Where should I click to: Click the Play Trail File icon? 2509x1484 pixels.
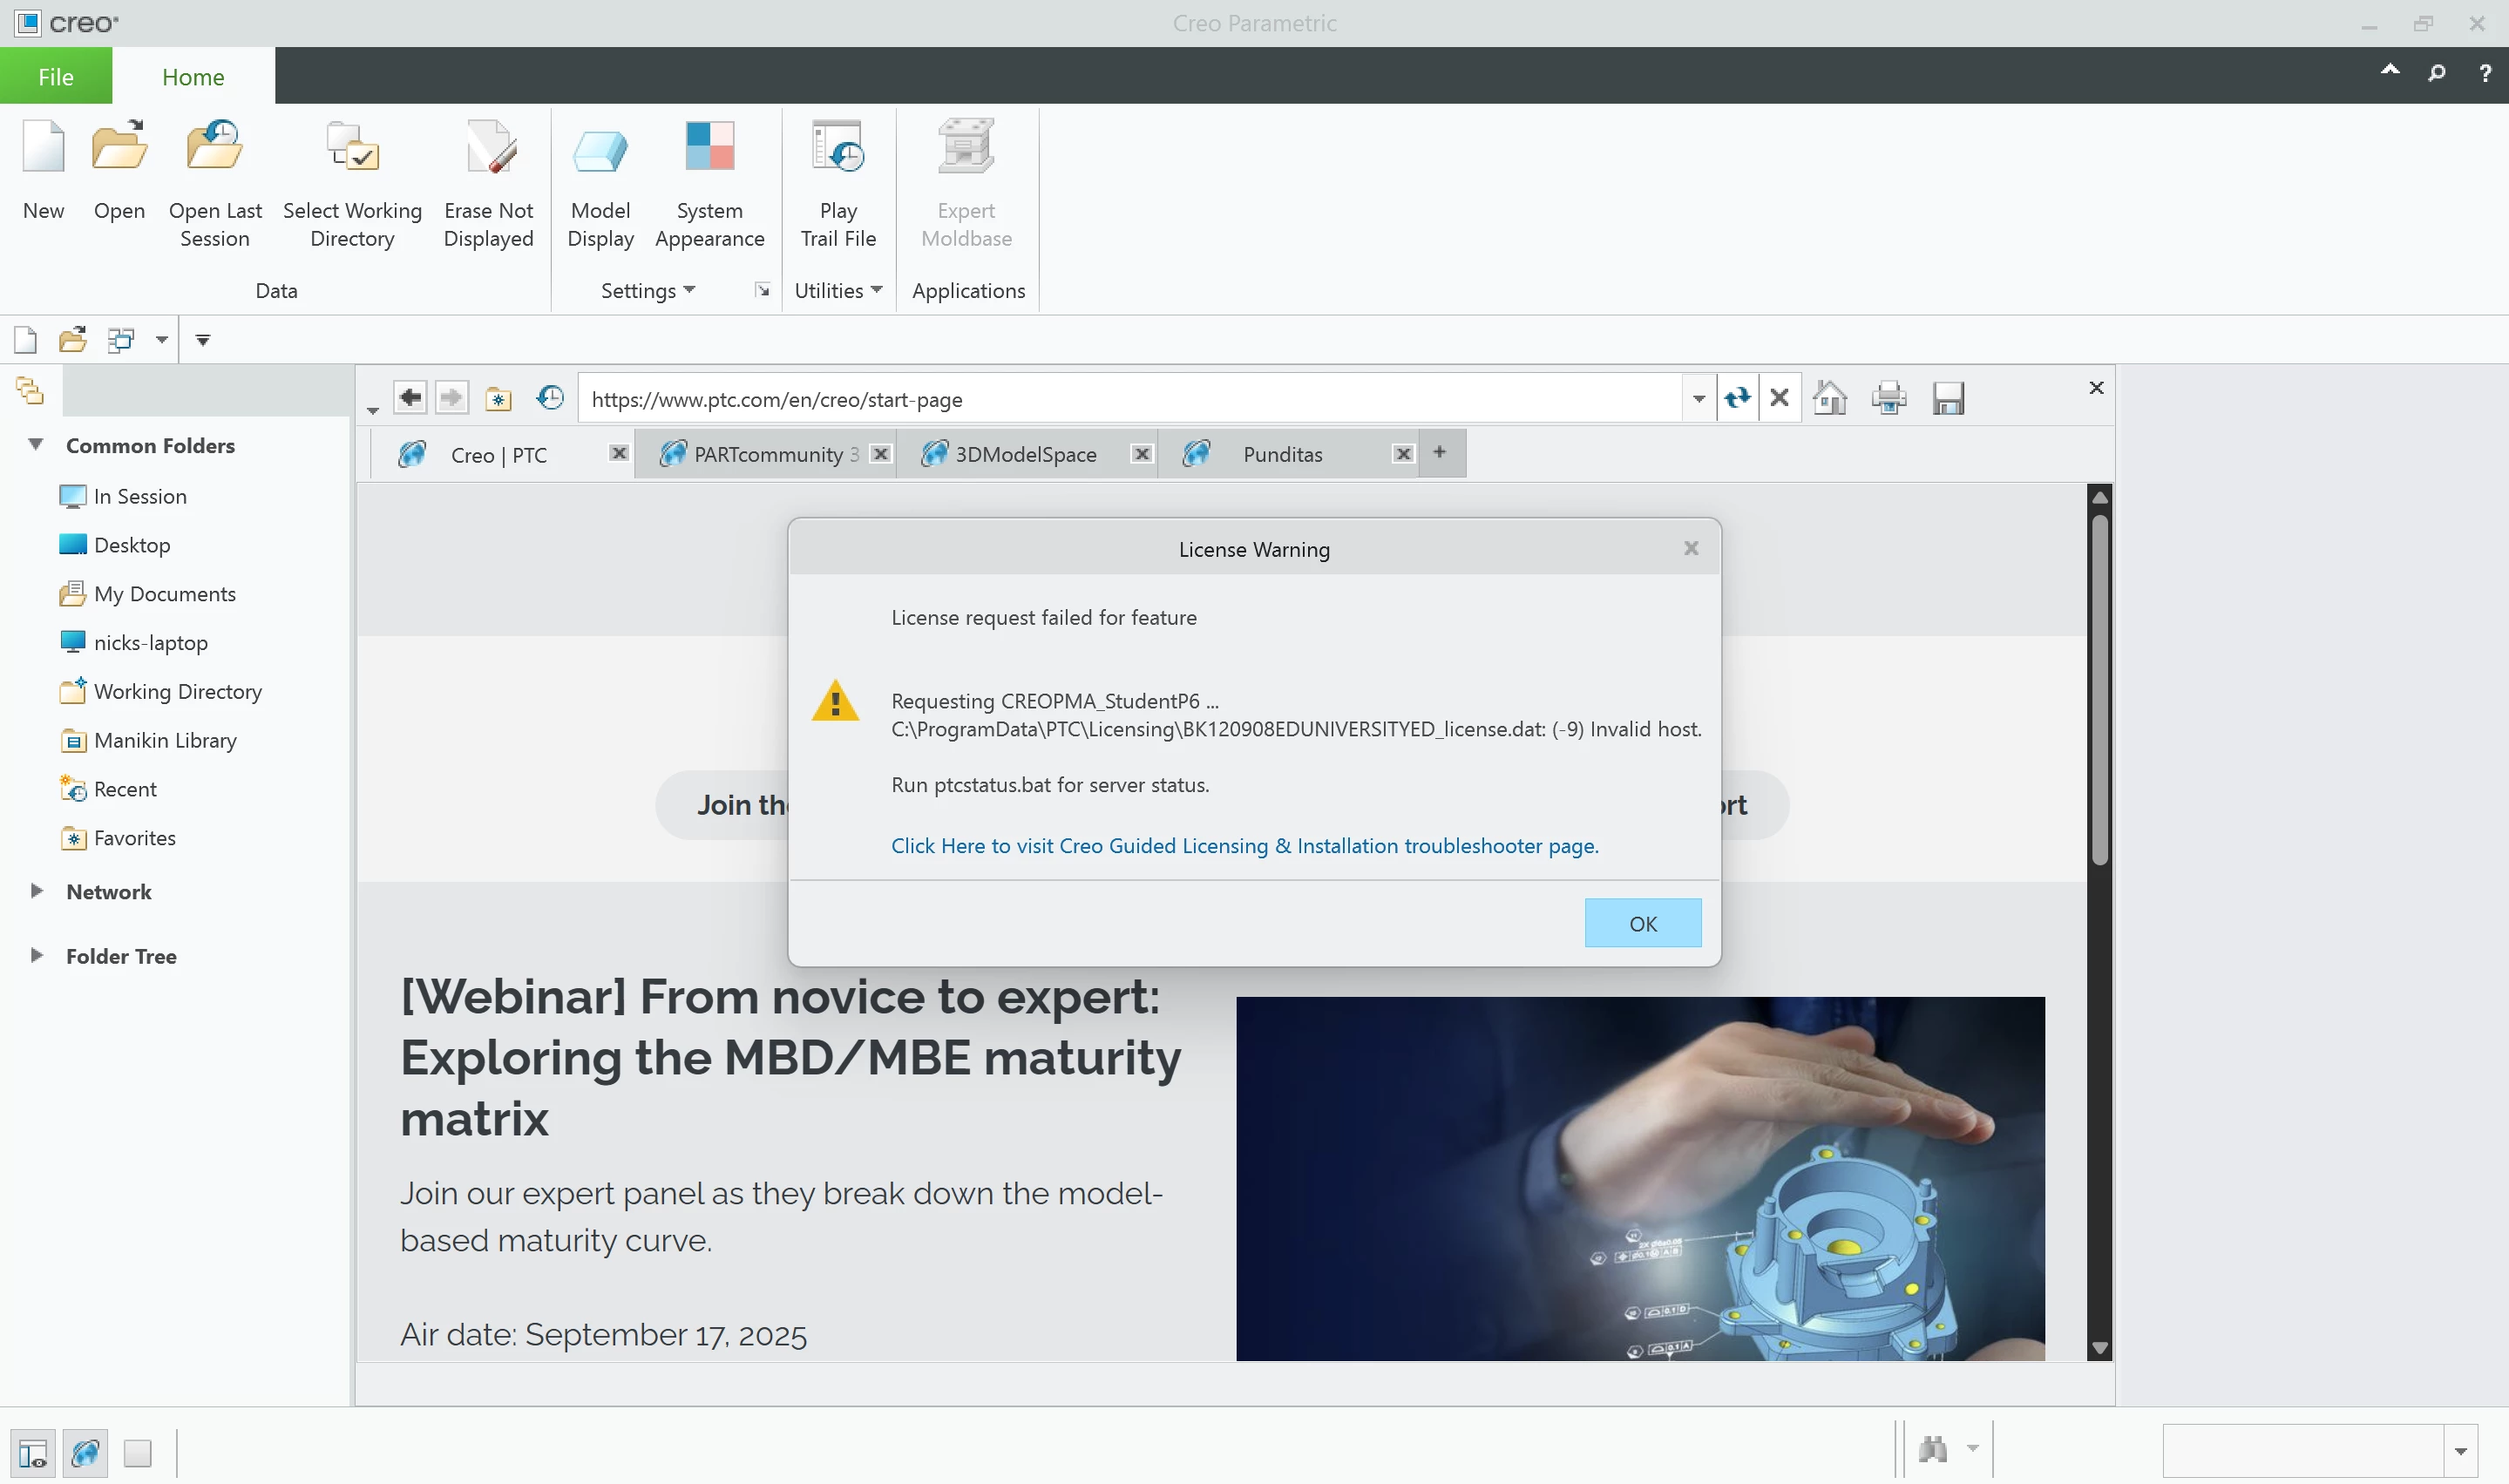(838, 149)
